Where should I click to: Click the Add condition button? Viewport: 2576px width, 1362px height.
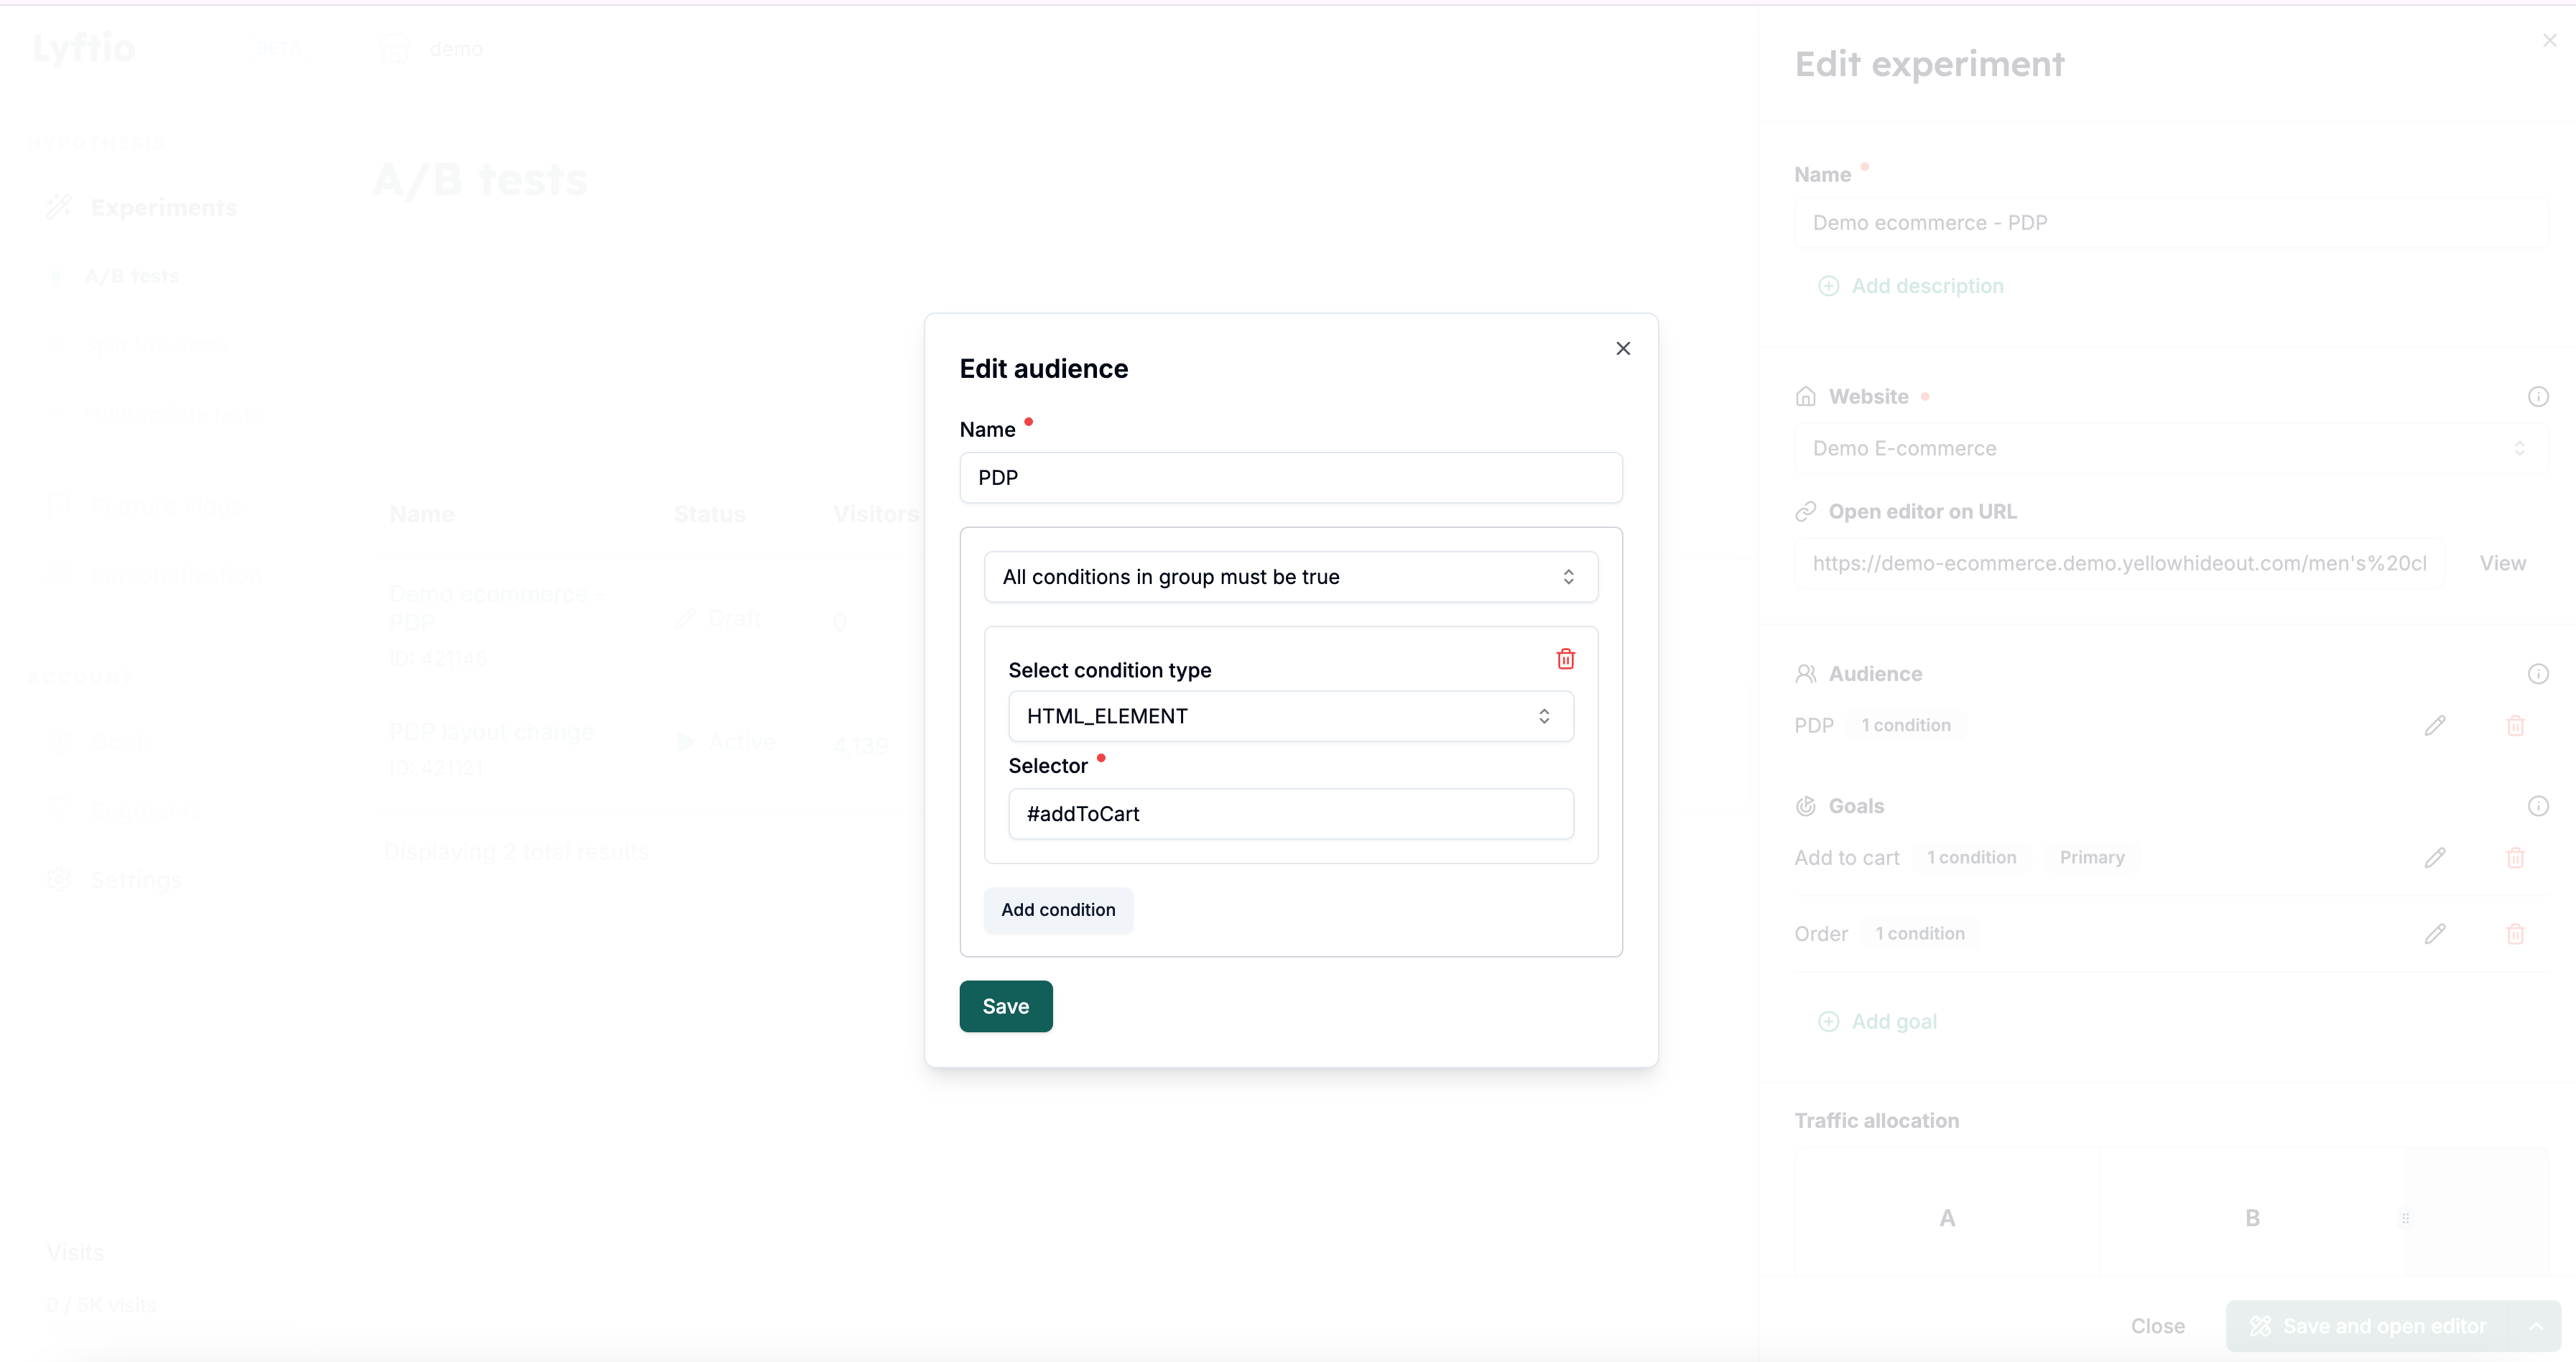coord(1058,910)
